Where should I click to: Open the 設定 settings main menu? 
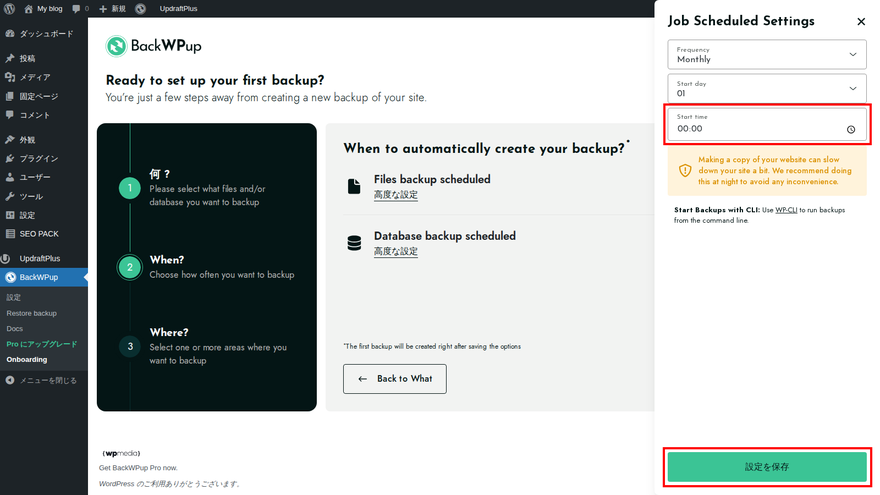pyautogui.click(x=44, y=215)
